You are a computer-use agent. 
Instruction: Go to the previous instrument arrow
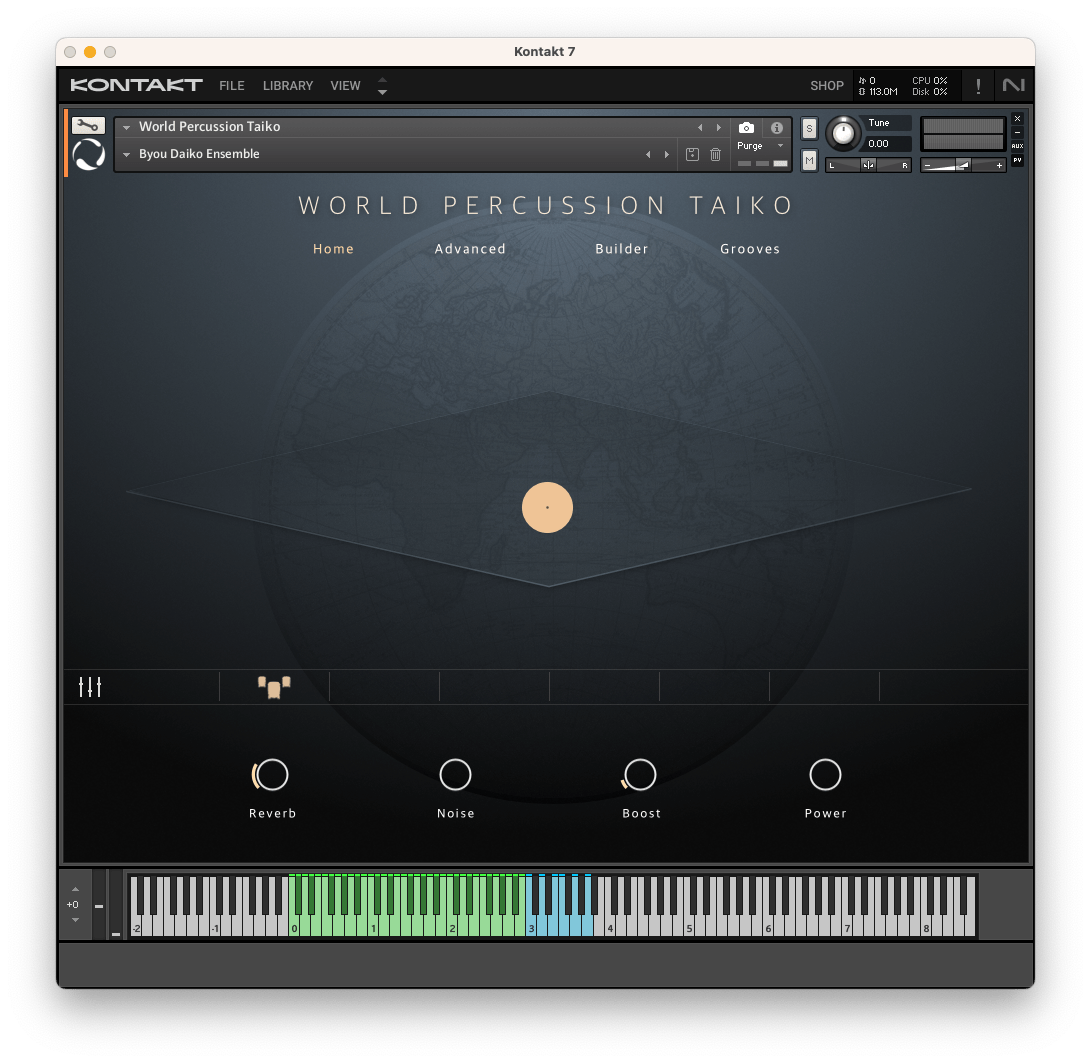point(700,127)
